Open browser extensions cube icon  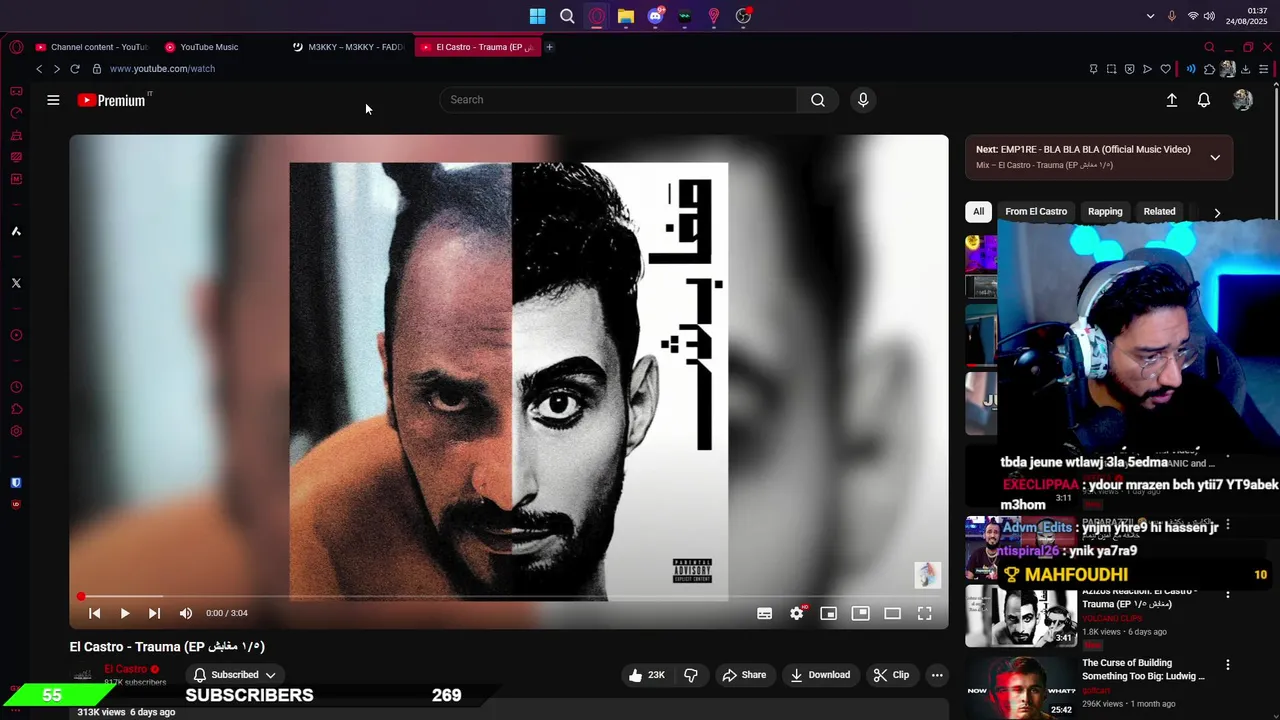click(x=1209, y=69)
